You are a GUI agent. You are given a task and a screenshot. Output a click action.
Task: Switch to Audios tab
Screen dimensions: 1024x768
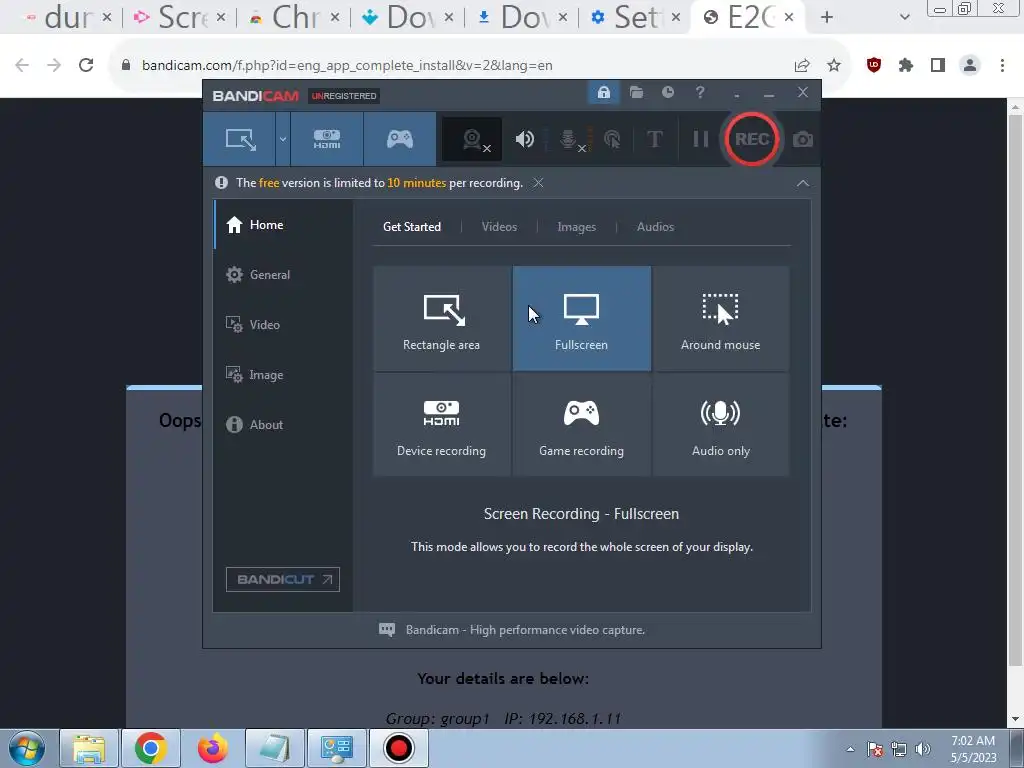pos(655,227)
